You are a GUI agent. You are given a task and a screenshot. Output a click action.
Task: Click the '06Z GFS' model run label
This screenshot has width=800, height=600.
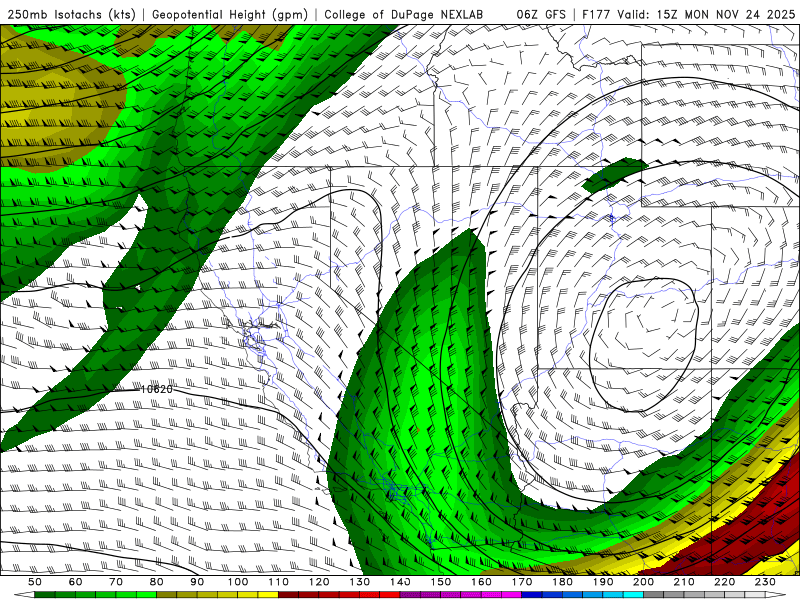[541, 15]
